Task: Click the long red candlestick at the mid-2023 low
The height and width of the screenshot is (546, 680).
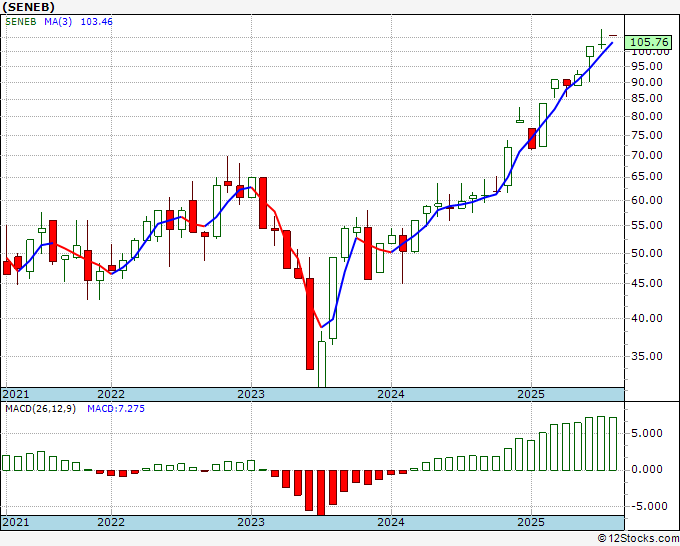Action: (x=310, y=324)
